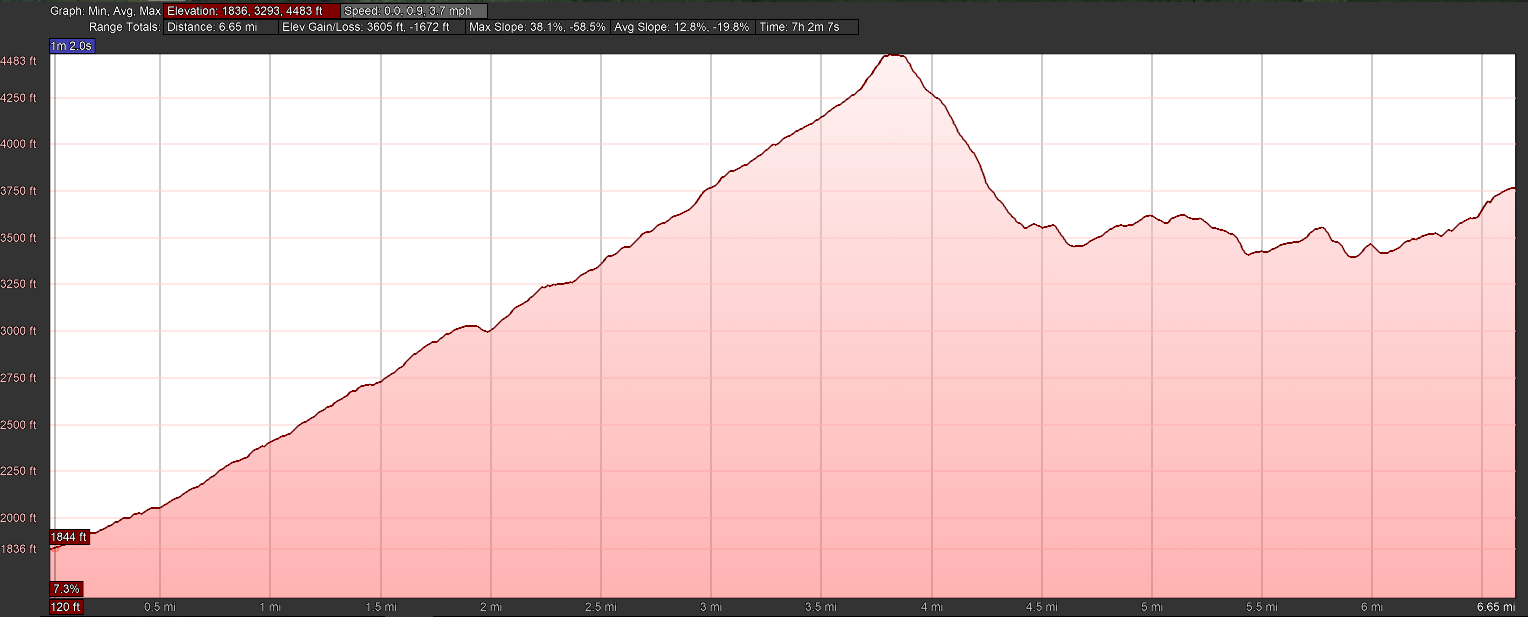Viewport: 1528px width, 617px height.
Task: Click the 'Range Totals:' label
Action: tap(125, 27)
